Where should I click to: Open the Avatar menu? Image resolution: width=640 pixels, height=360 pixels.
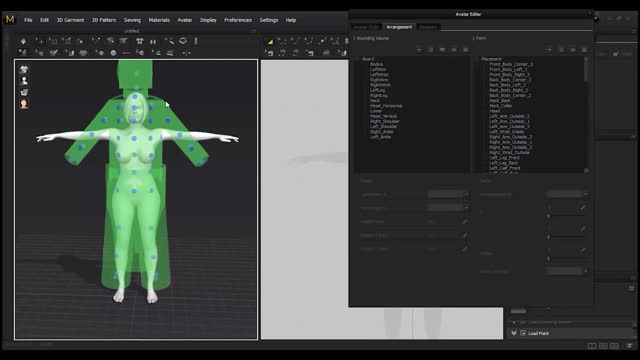click(x=184, y=20)
